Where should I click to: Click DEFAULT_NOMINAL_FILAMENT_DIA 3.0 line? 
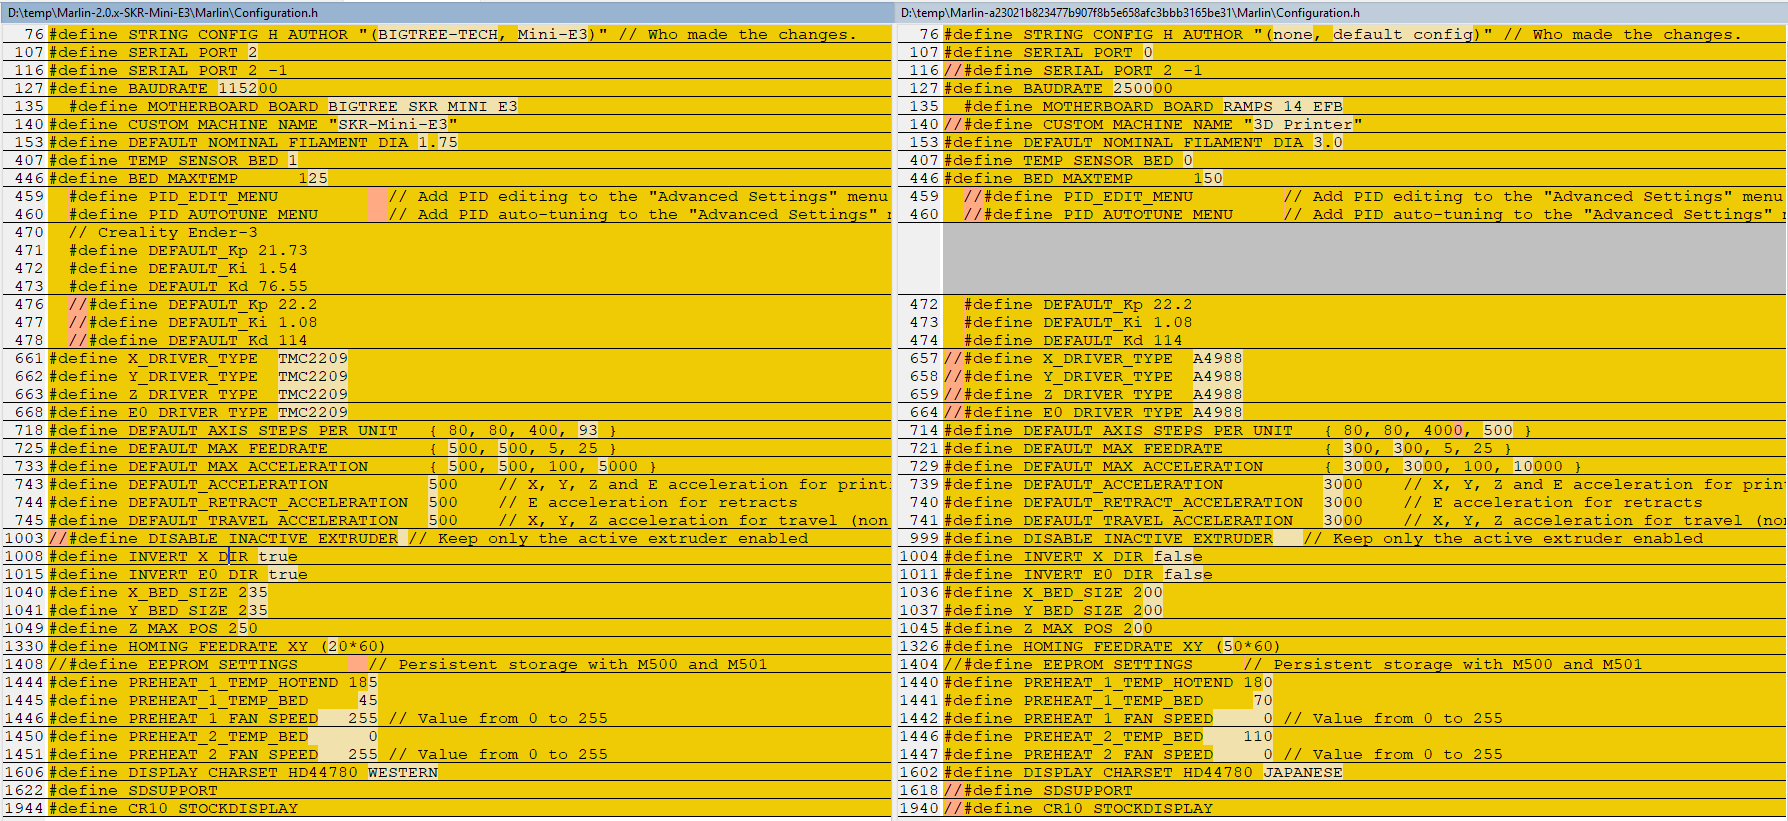point(1341,143)
